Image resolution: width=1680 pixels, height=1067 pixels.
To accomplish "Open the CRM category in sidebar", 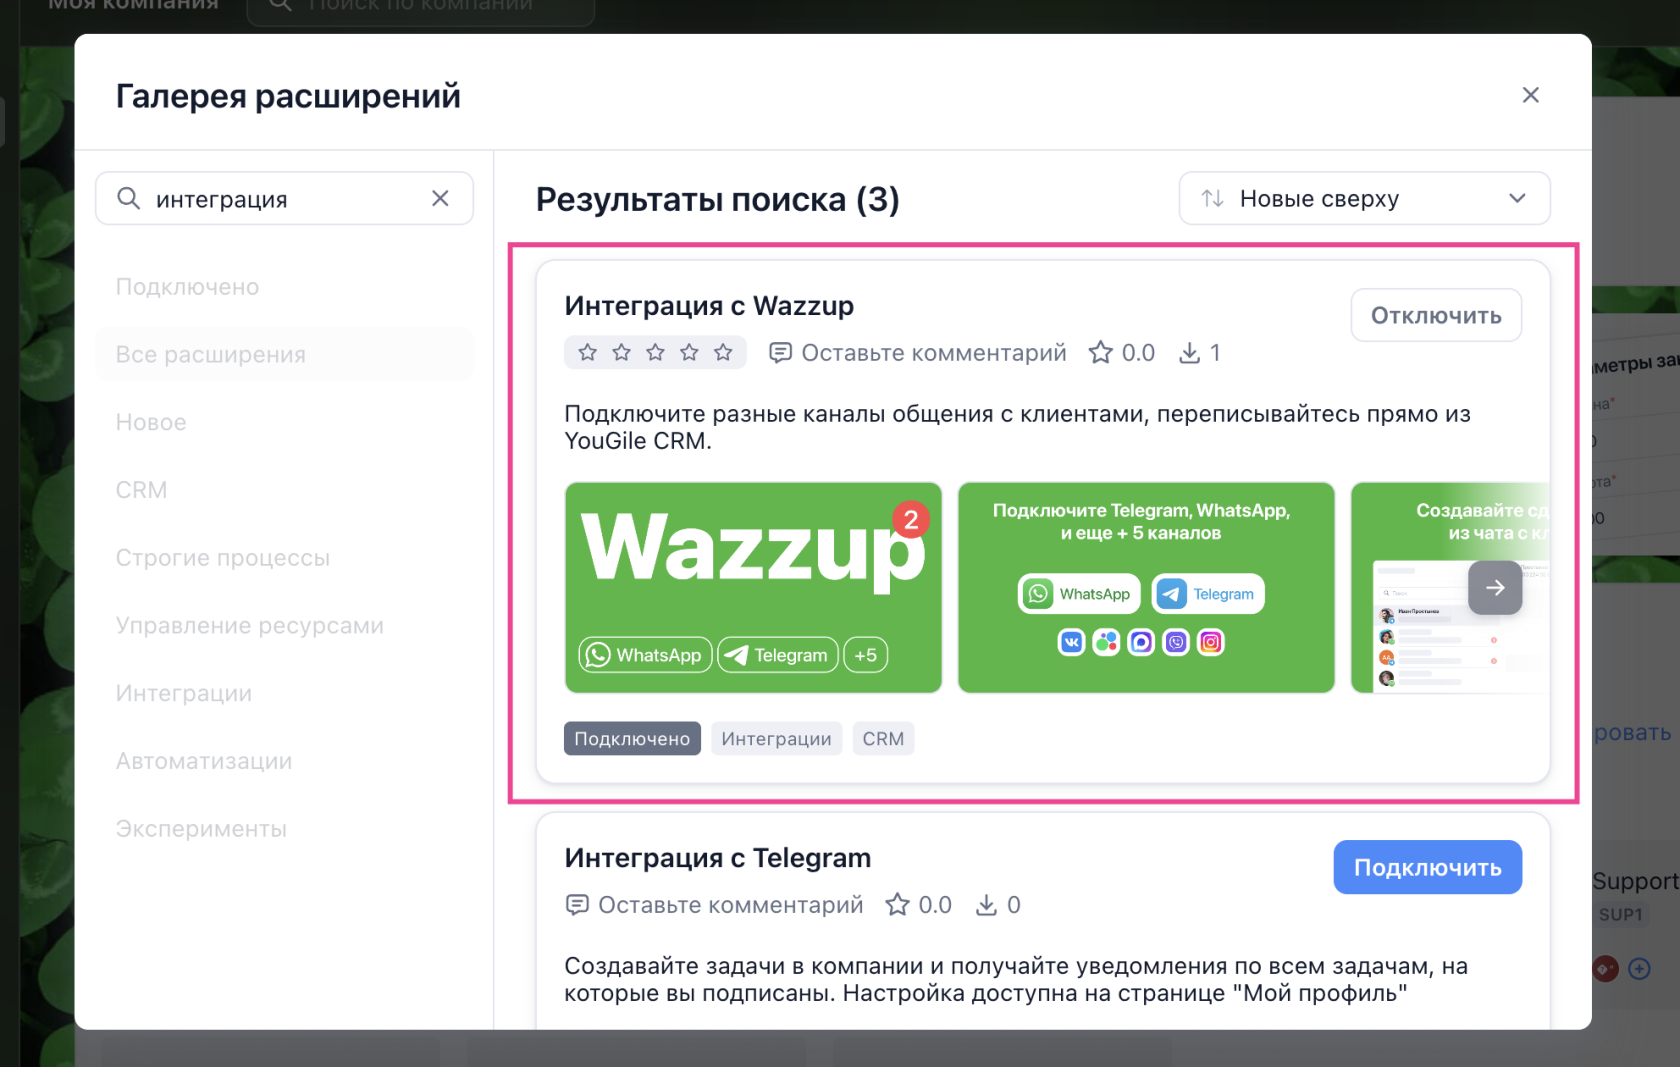I will pos(141,490).
